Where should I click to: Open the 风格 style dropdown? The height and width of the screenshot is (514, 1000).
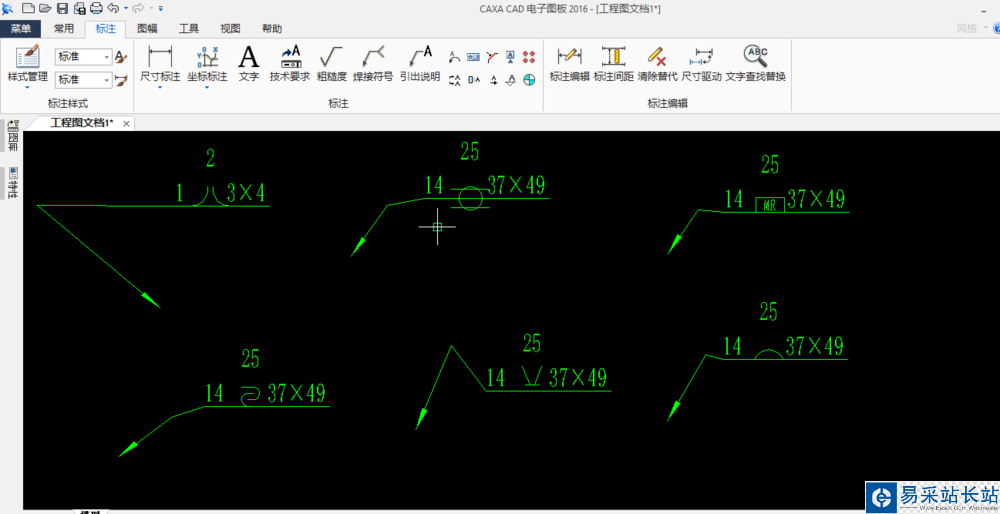click(971, 28)
